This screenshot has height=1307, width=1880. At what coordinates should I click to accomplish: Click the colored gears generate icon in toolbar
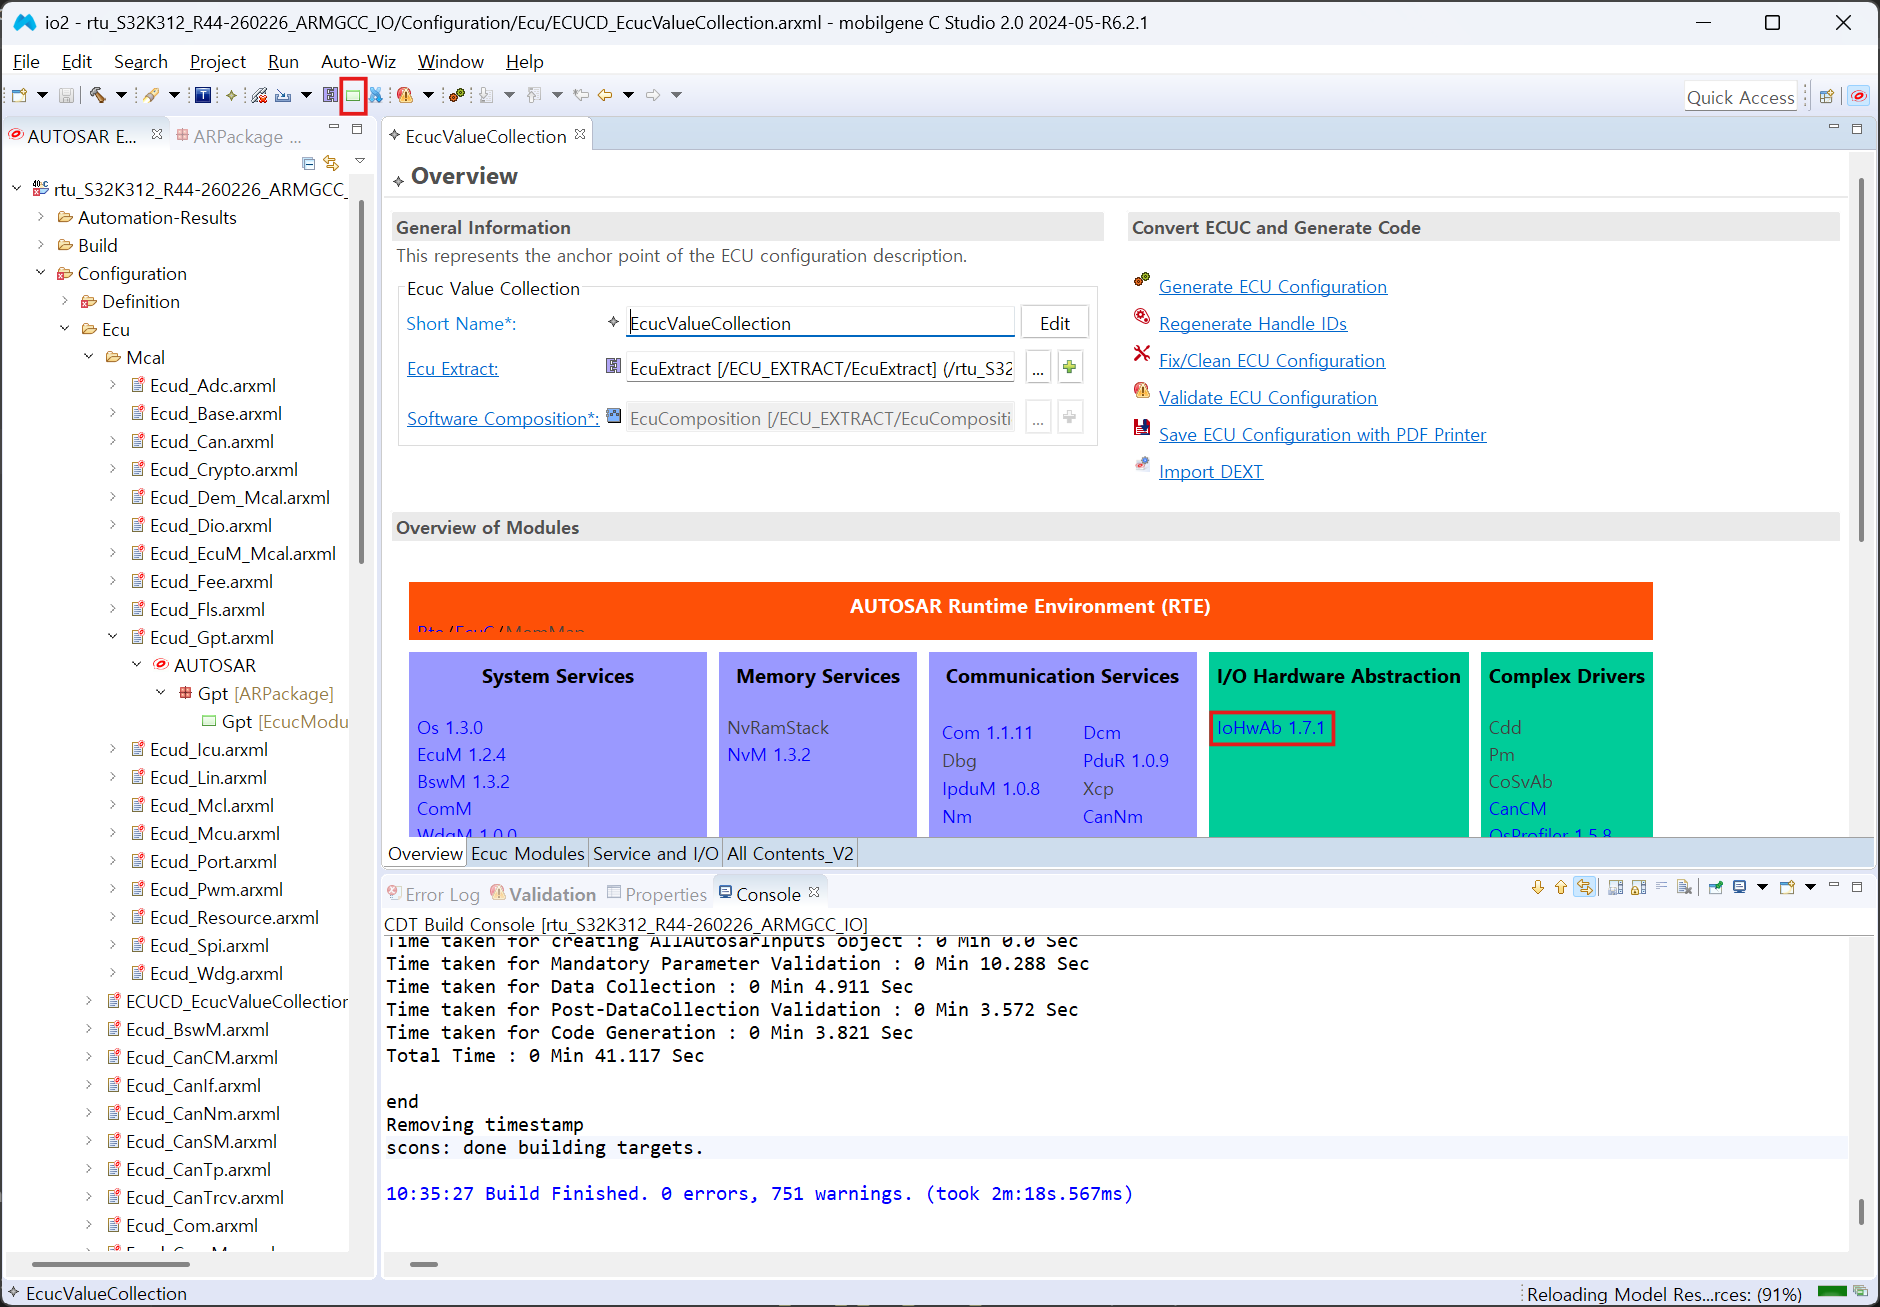point(457,95)
